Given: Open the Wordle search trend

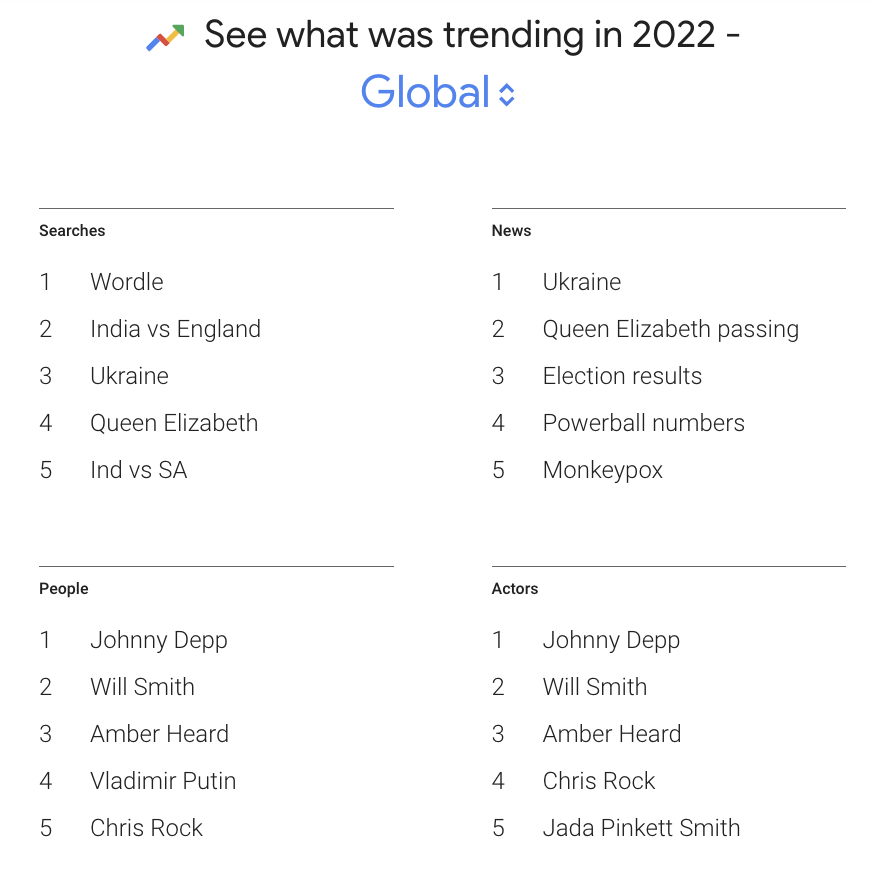Looking at the screenshot, I should click(126, 282).
